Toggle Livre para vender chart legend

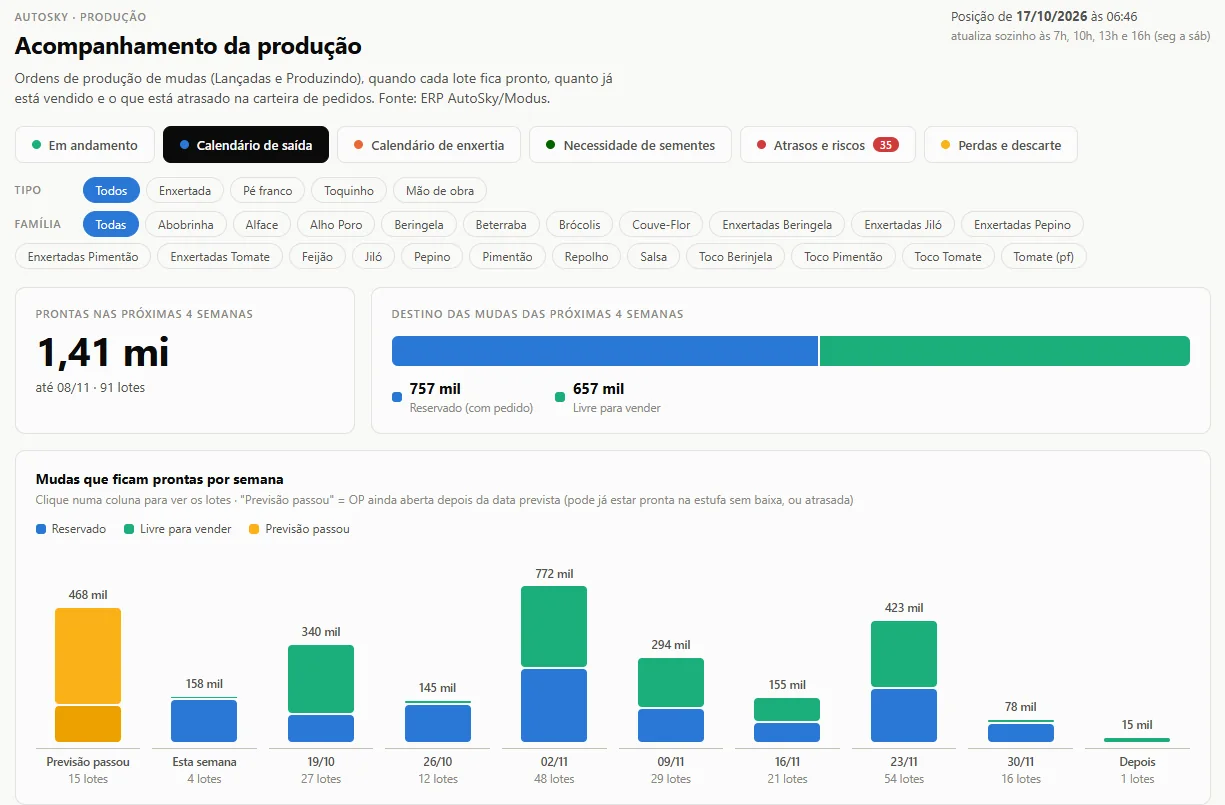click(x=177, y=529)
